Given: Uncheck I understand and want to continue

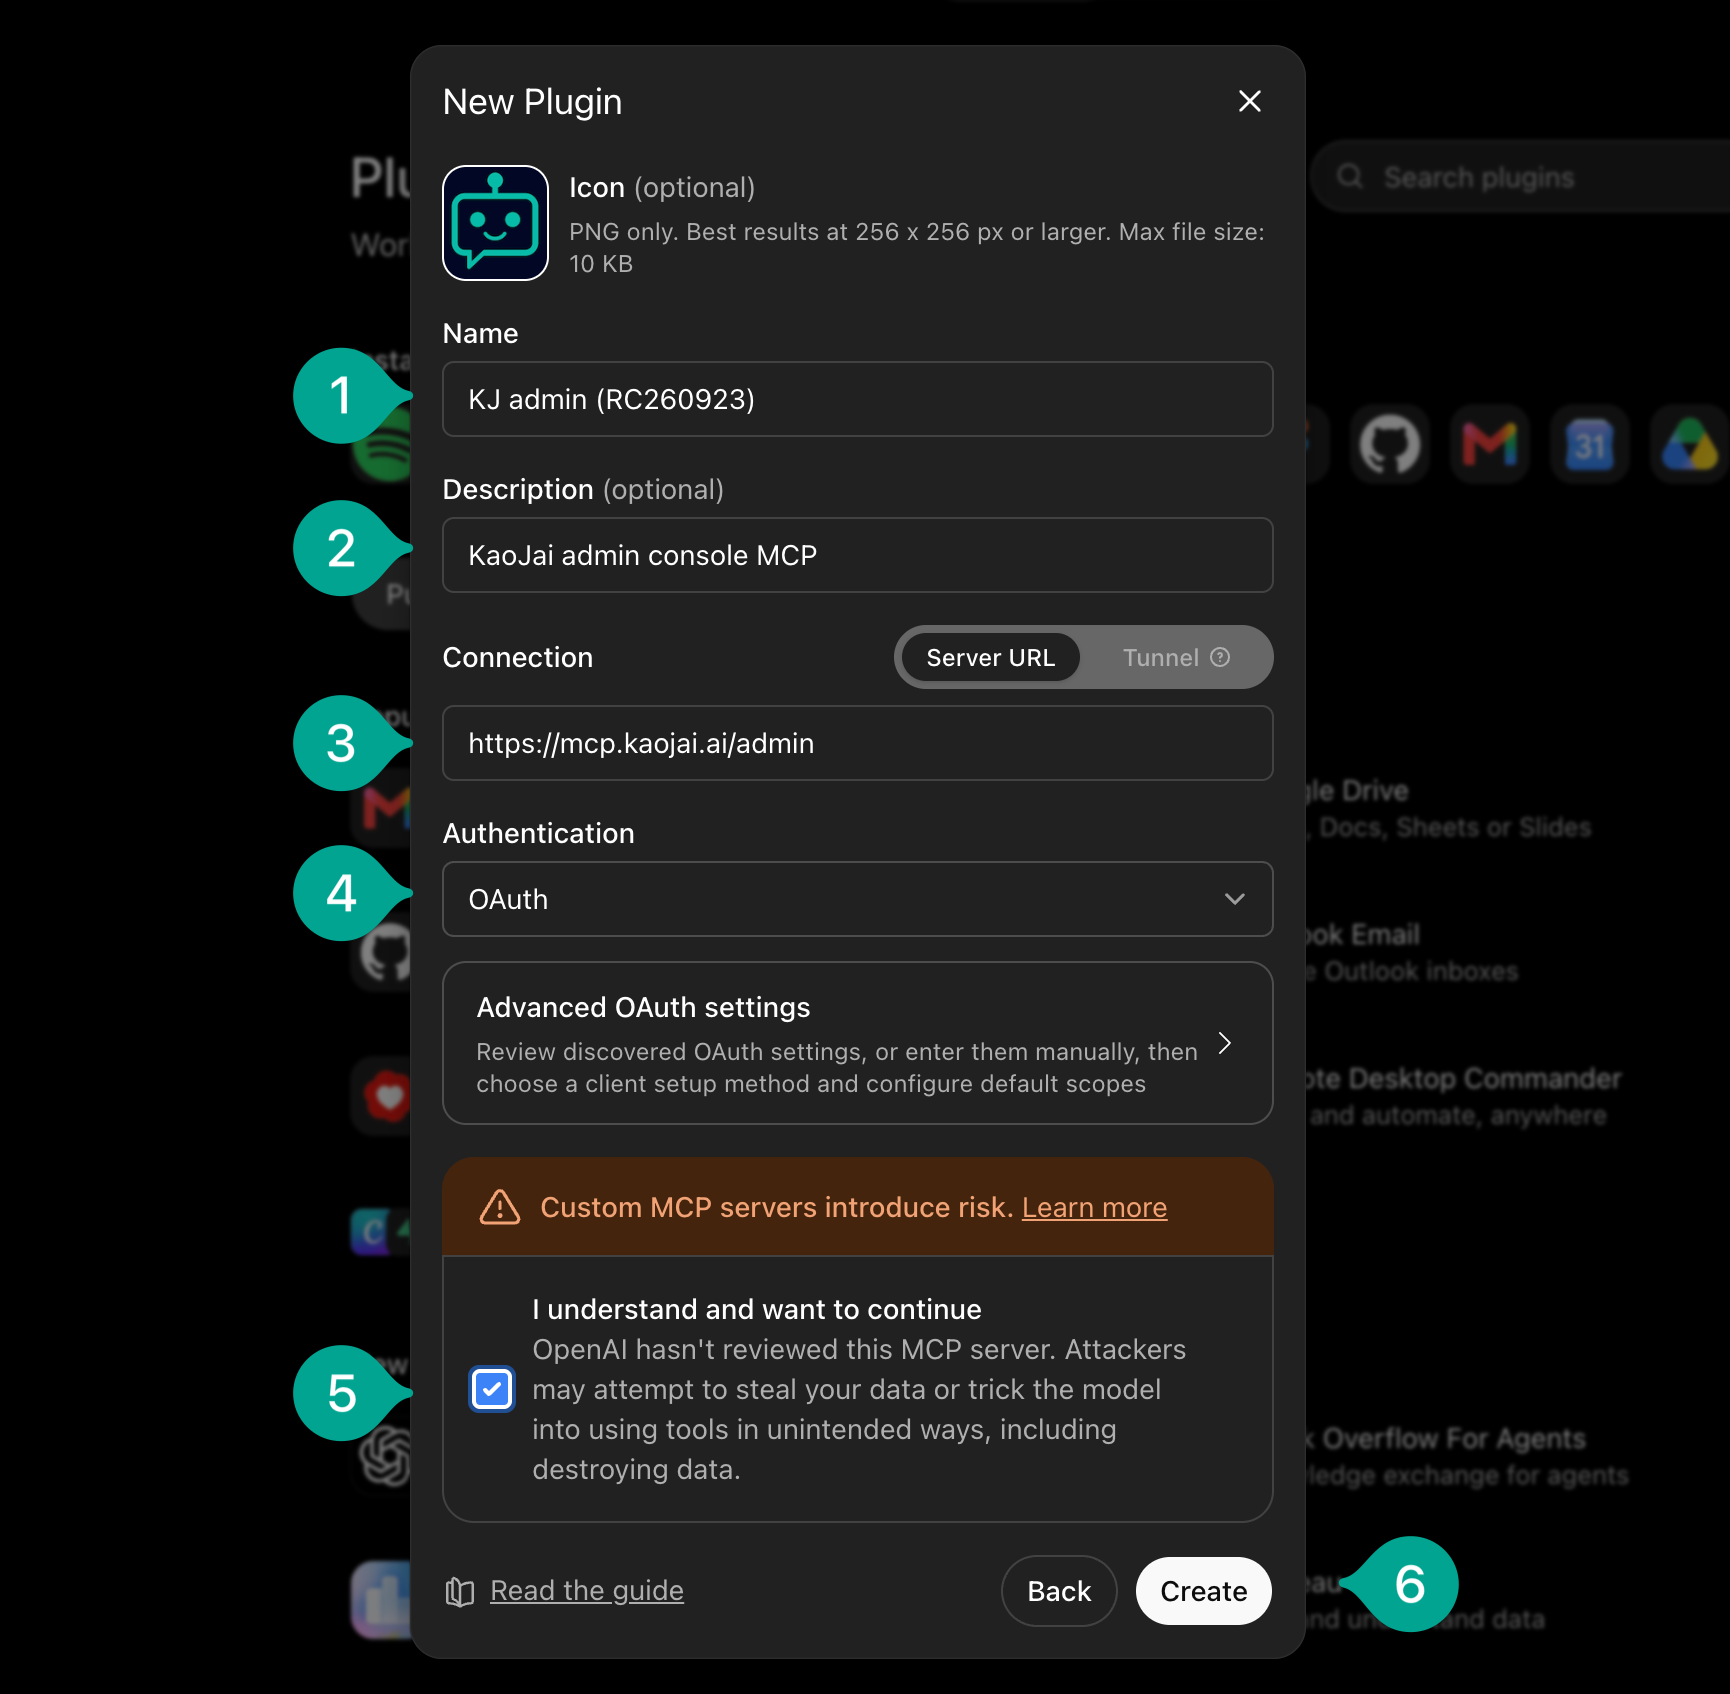Looking at the screenshot, I should point(492,1389).
